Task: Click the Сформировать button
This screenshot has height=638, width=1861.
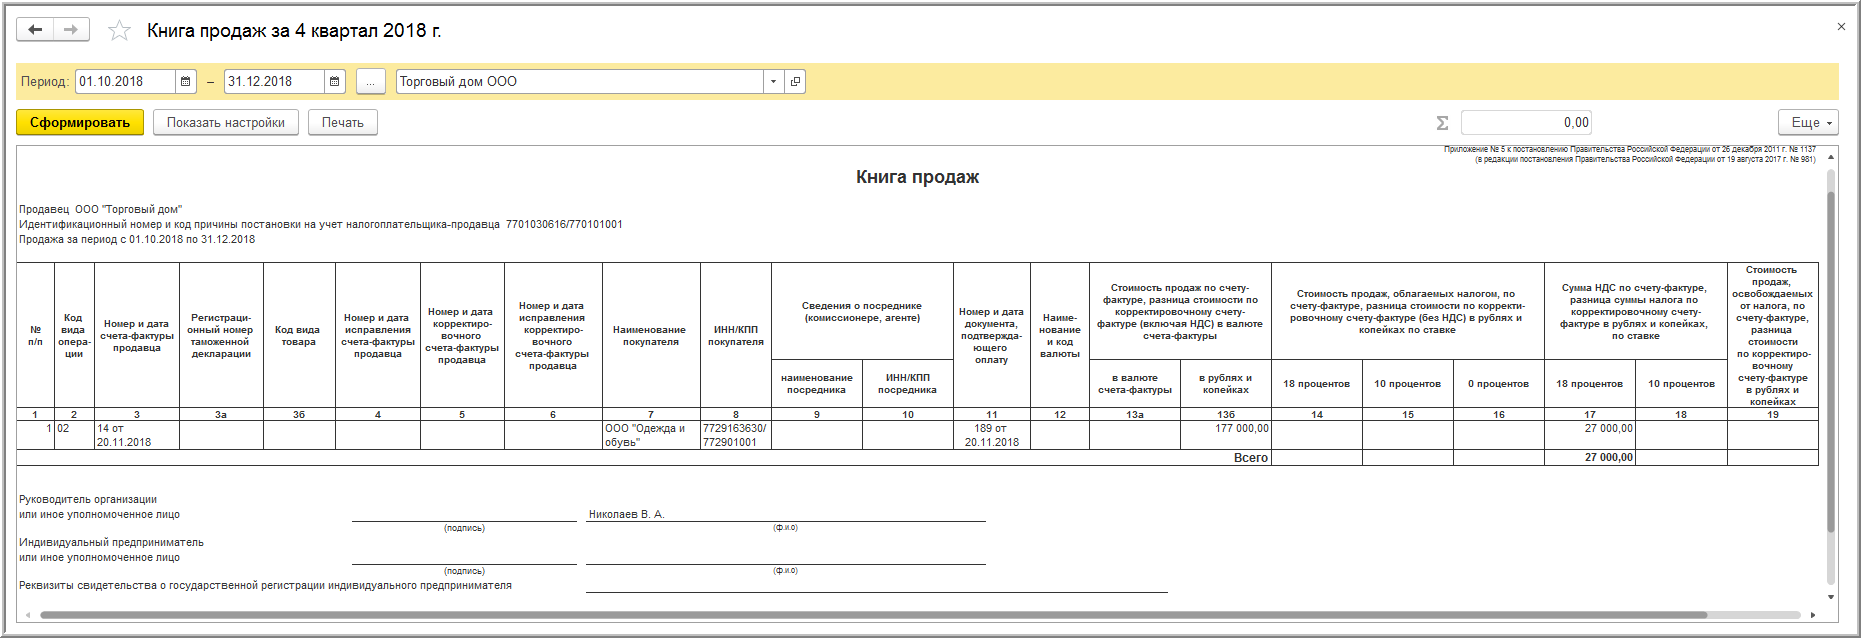Action: (x=80, y=123)
